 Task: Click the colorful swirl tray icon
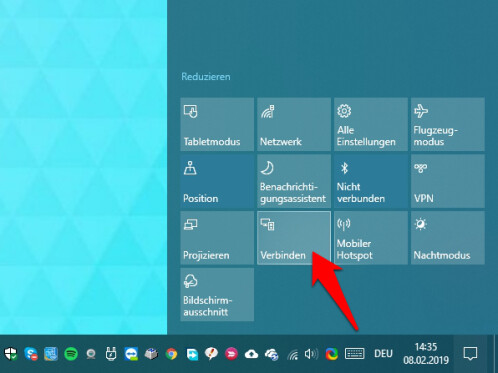(x=331, y=354)
